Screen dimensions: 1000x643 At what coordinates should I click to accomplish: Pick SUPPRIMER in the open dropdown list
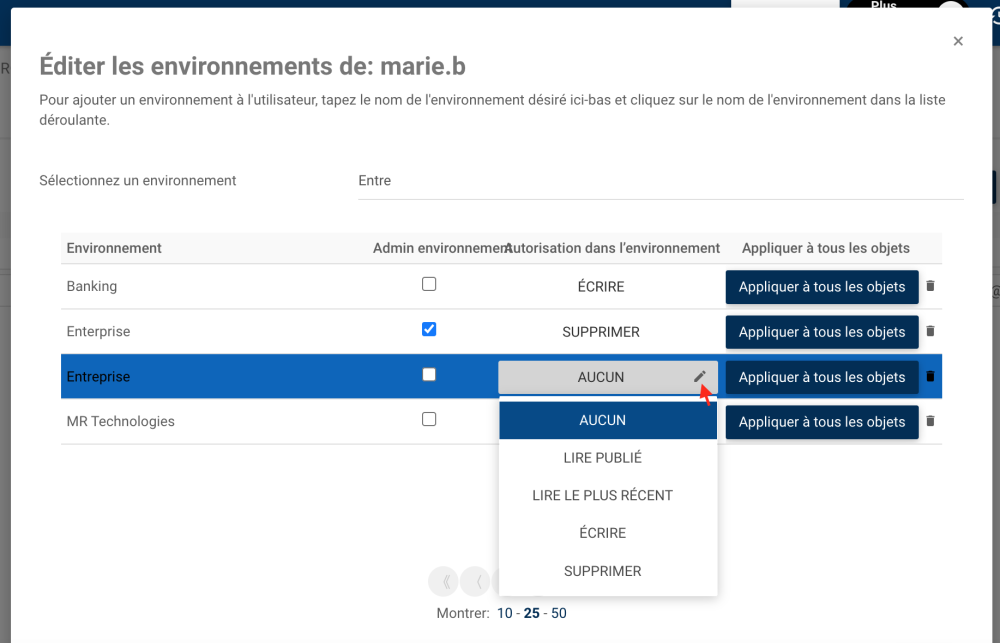[603, 571]
